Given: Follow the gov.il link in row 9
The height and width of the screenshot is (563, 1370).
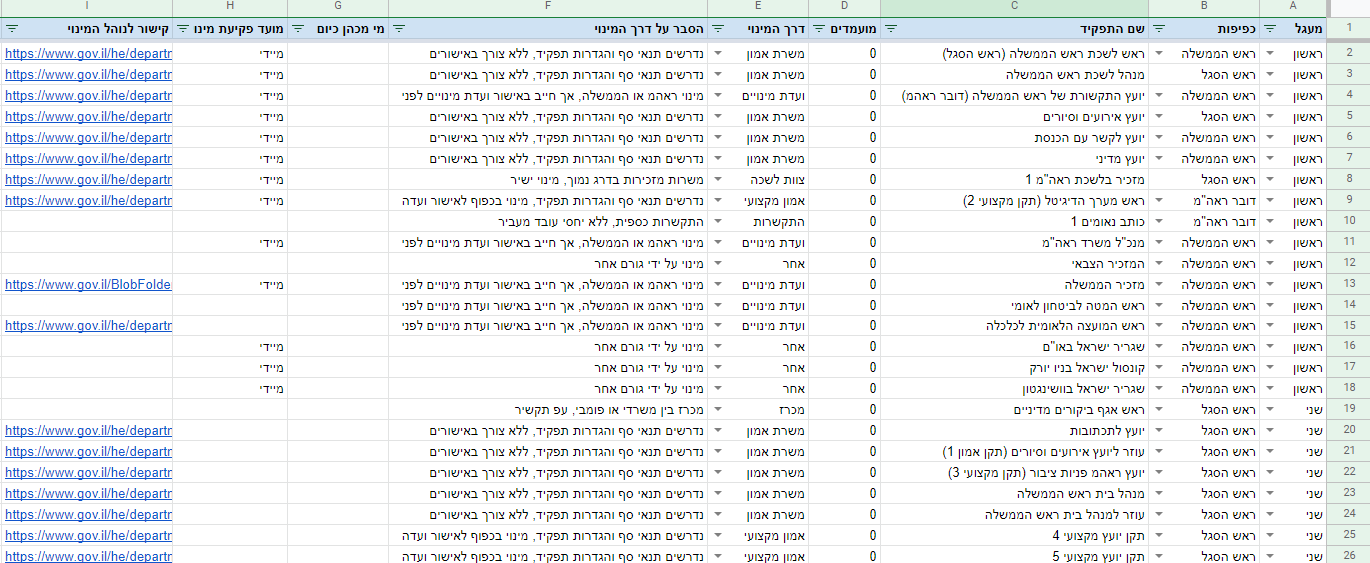Looking at the screenshot, I should click(88, 200).
